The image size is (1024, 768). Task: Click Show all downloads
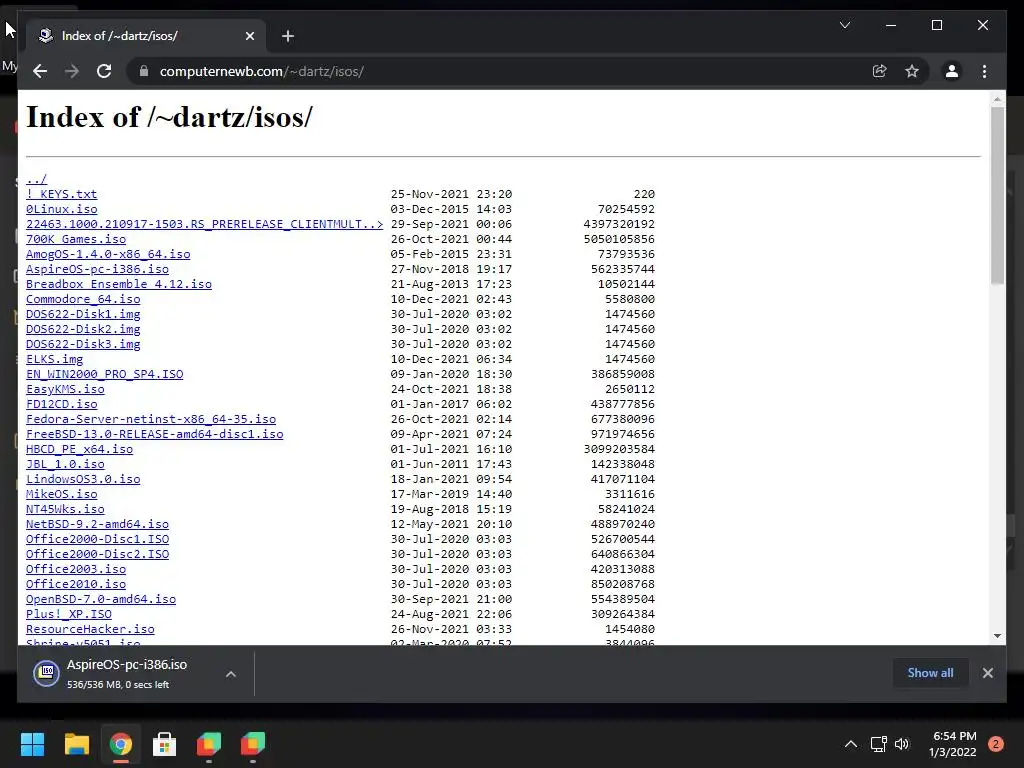click(930, 673)
